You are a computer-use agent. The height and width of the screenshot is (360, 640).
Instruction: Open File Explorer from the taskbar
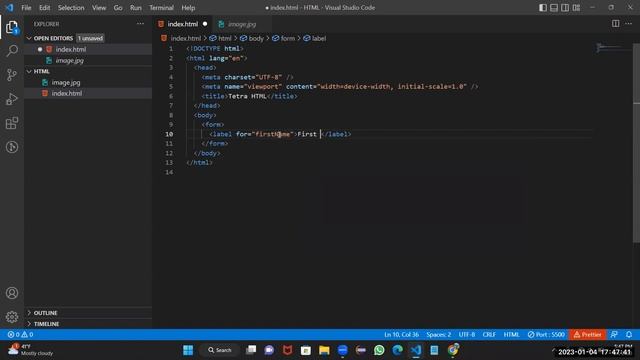tap(324, 350)
